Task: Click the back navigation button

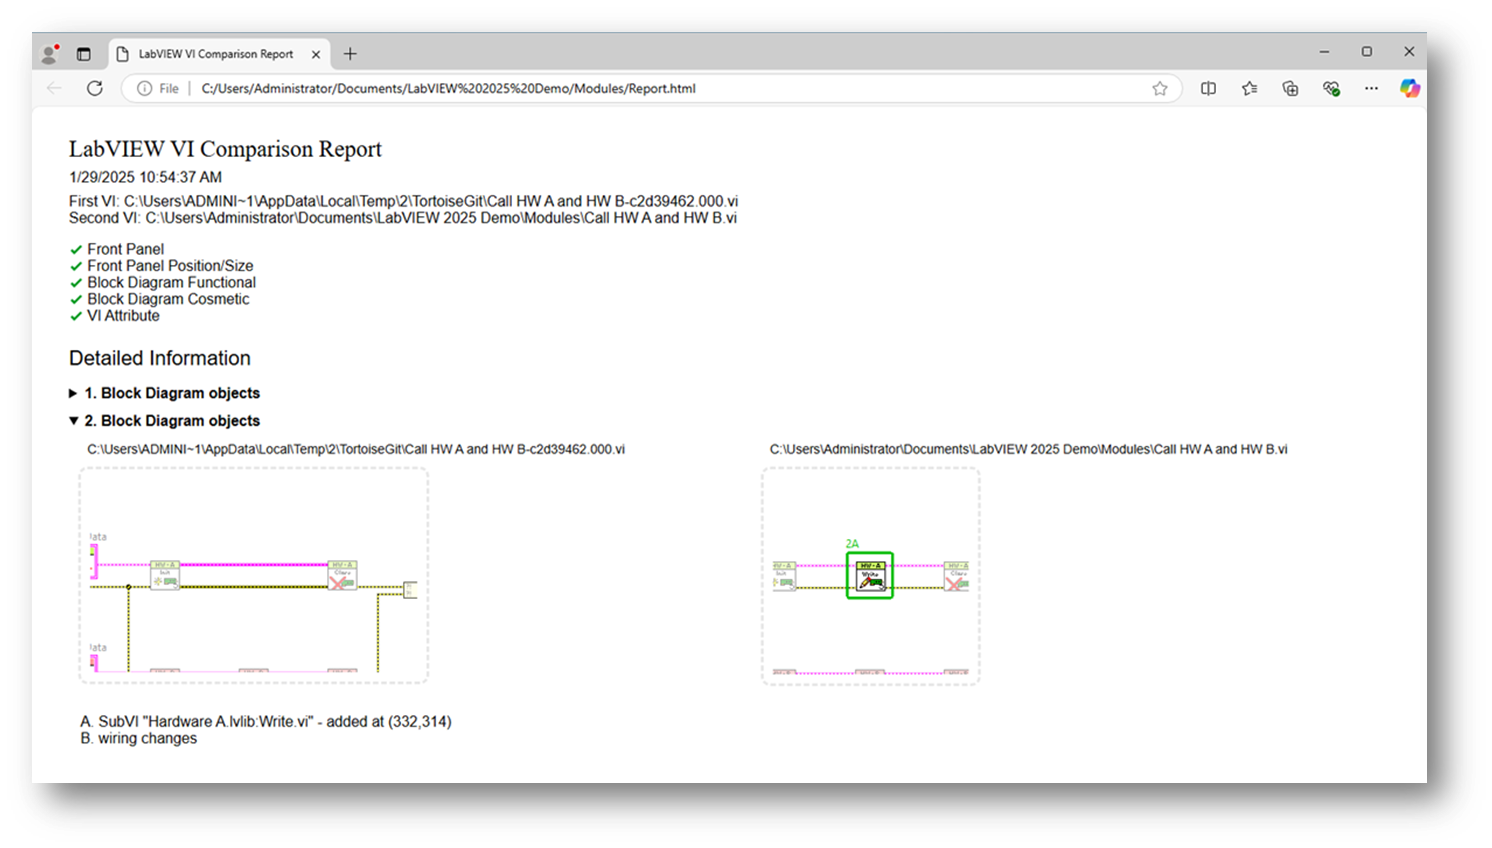Action: pos(53,88)
